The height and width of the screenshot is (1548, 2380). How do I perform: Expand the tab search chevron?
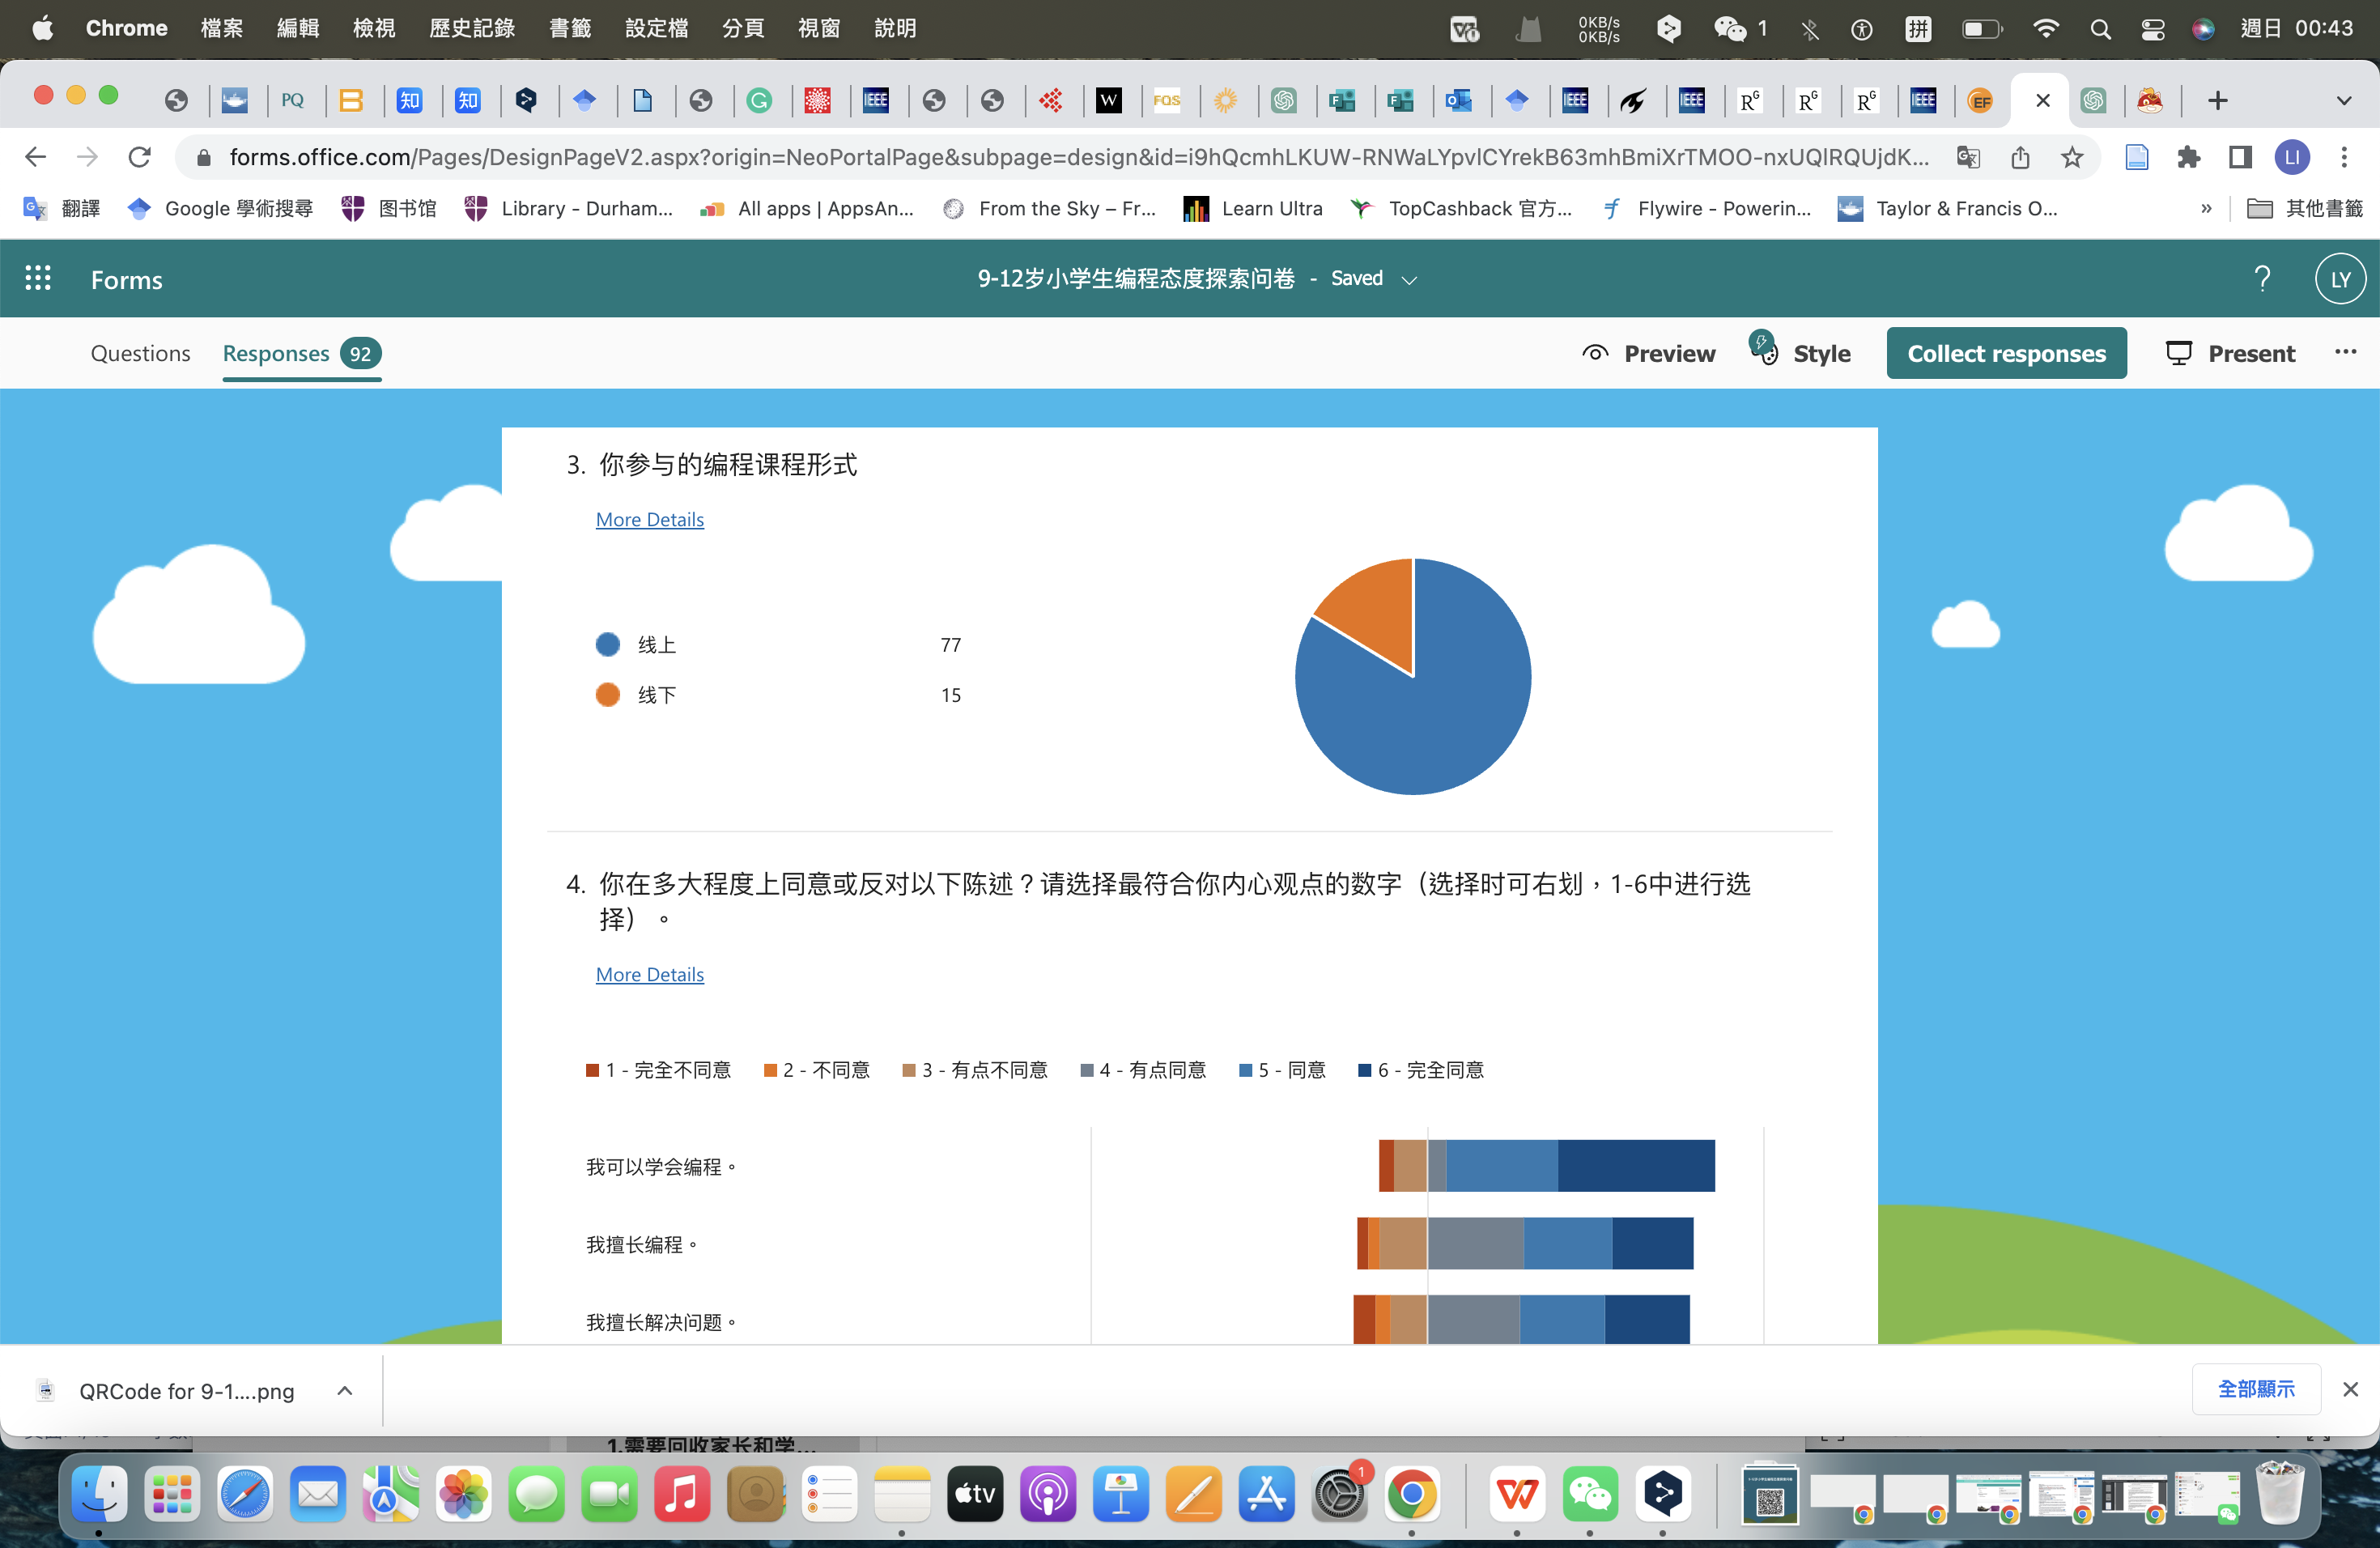click(2343, 100)
